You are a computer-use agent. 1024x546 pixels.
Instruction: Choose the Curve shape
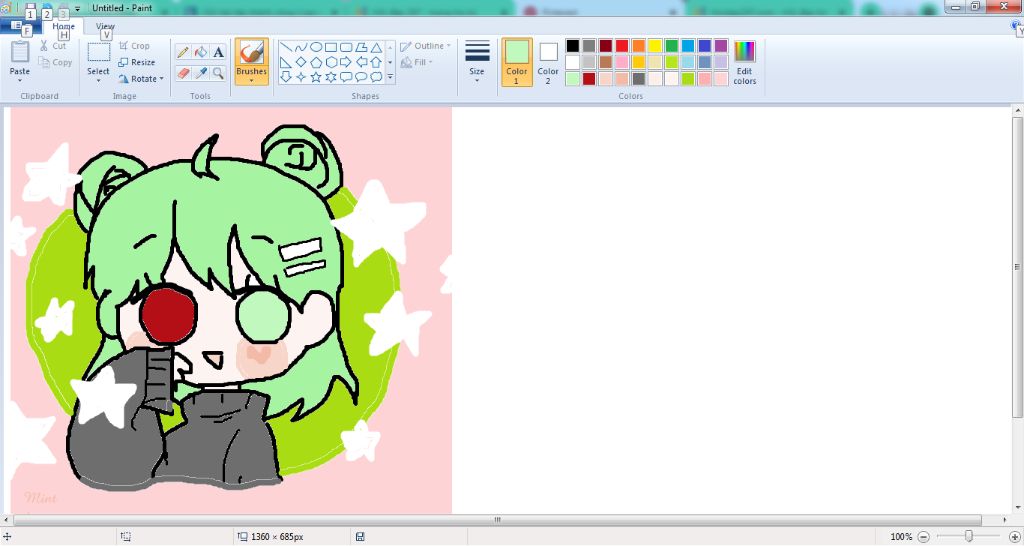(300, 48)
